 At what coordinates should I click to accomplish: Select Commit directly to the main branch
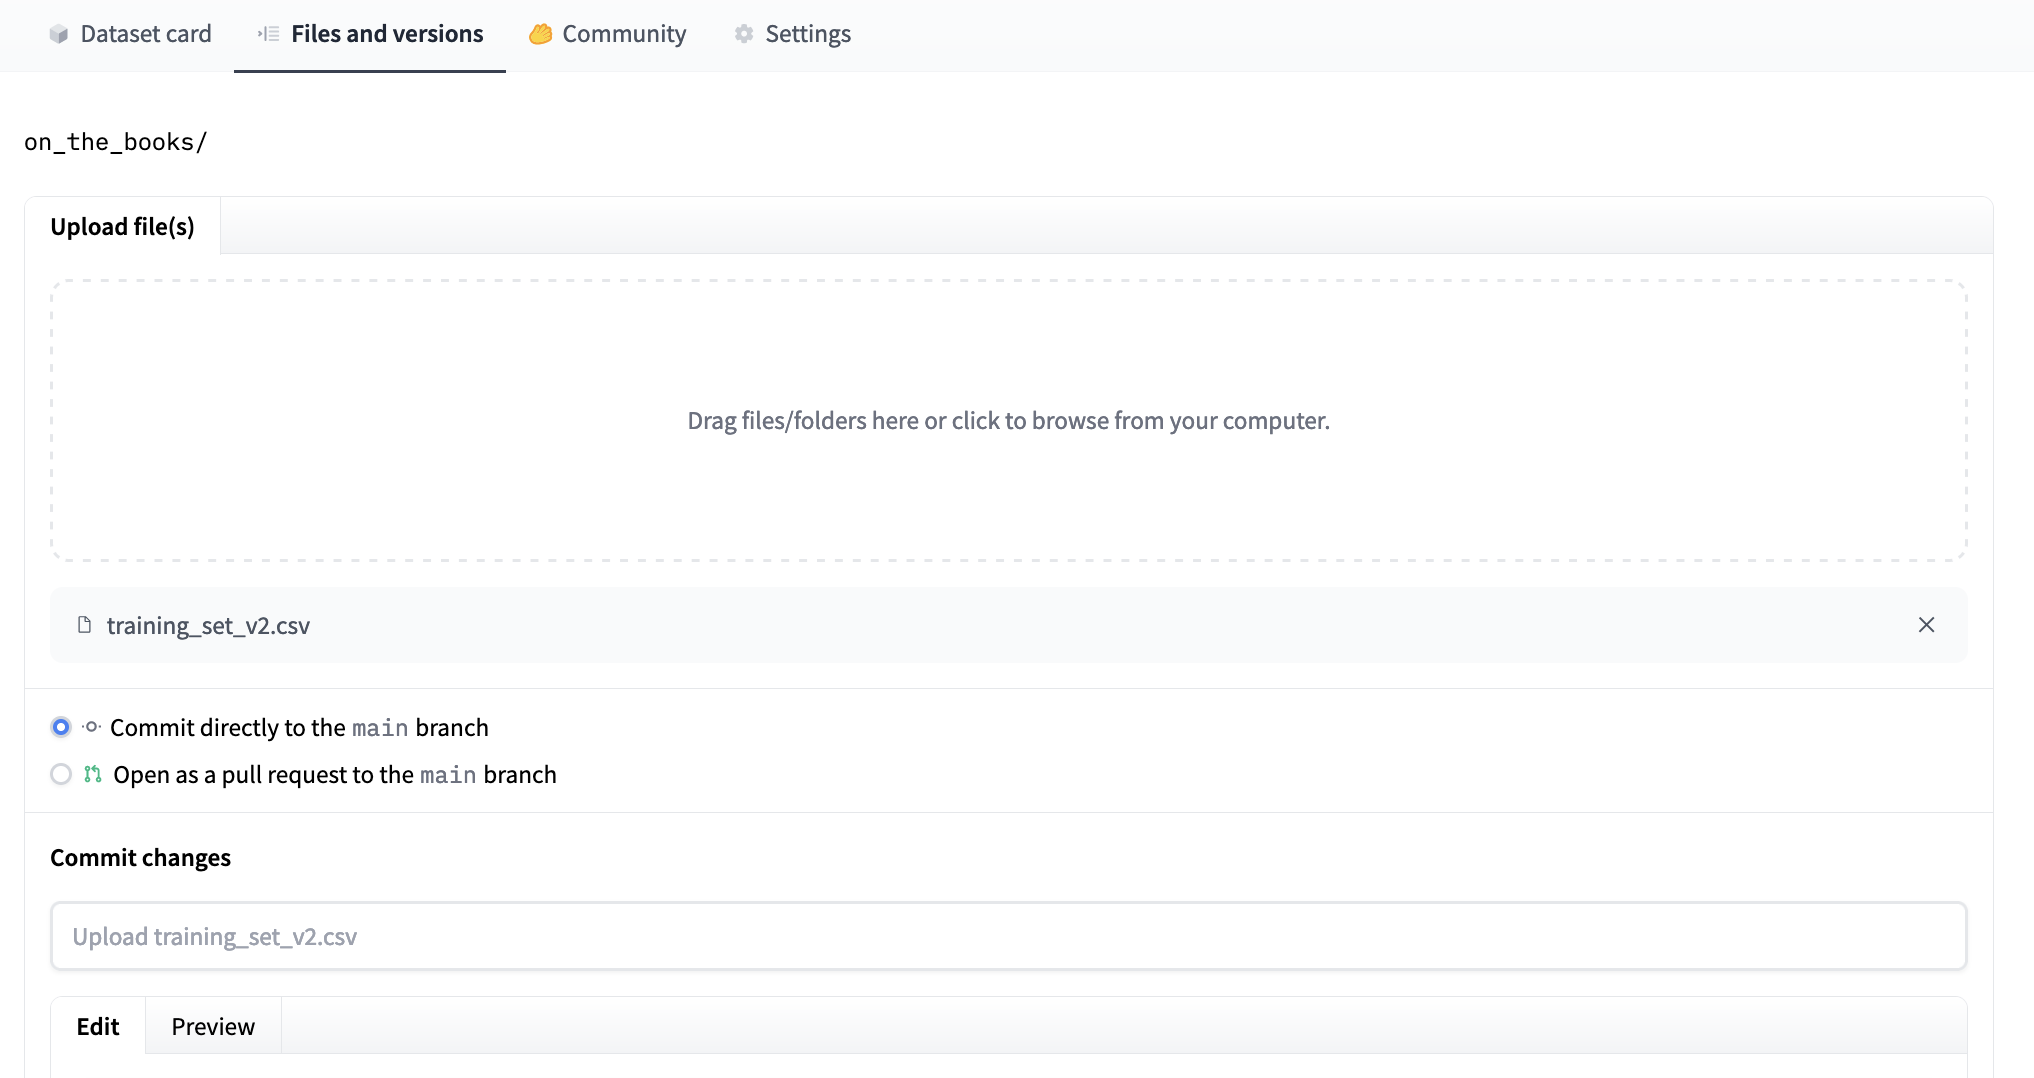[60, 727]
